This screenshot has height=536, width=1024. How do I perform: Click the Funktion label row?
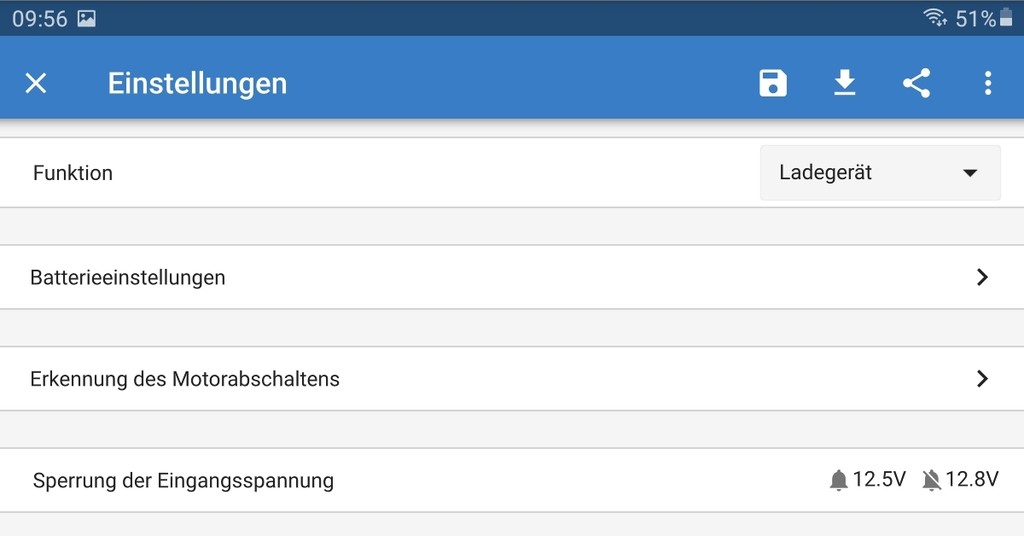point(512,173)
